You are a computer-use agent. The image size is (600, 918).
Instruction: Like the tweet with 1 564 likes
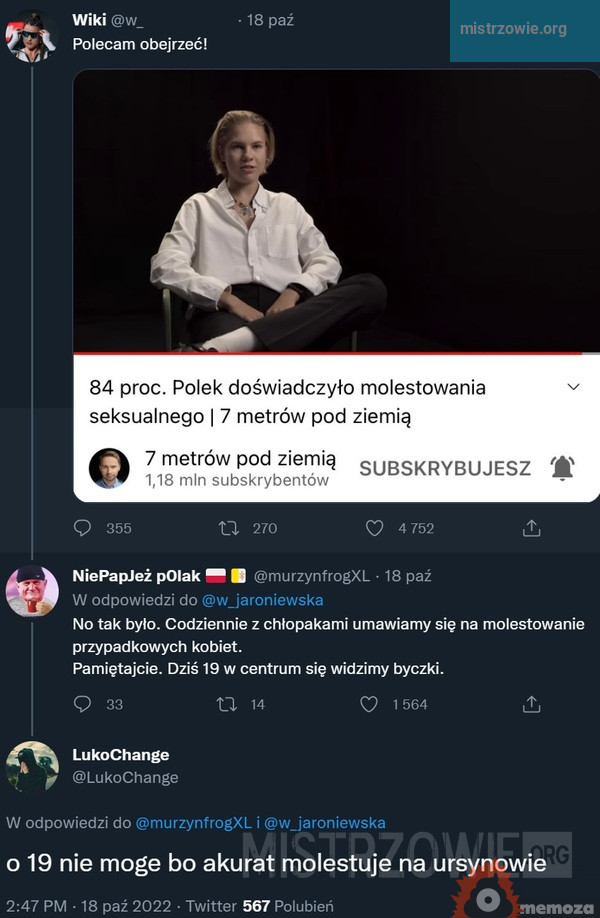tap(369, 704)
